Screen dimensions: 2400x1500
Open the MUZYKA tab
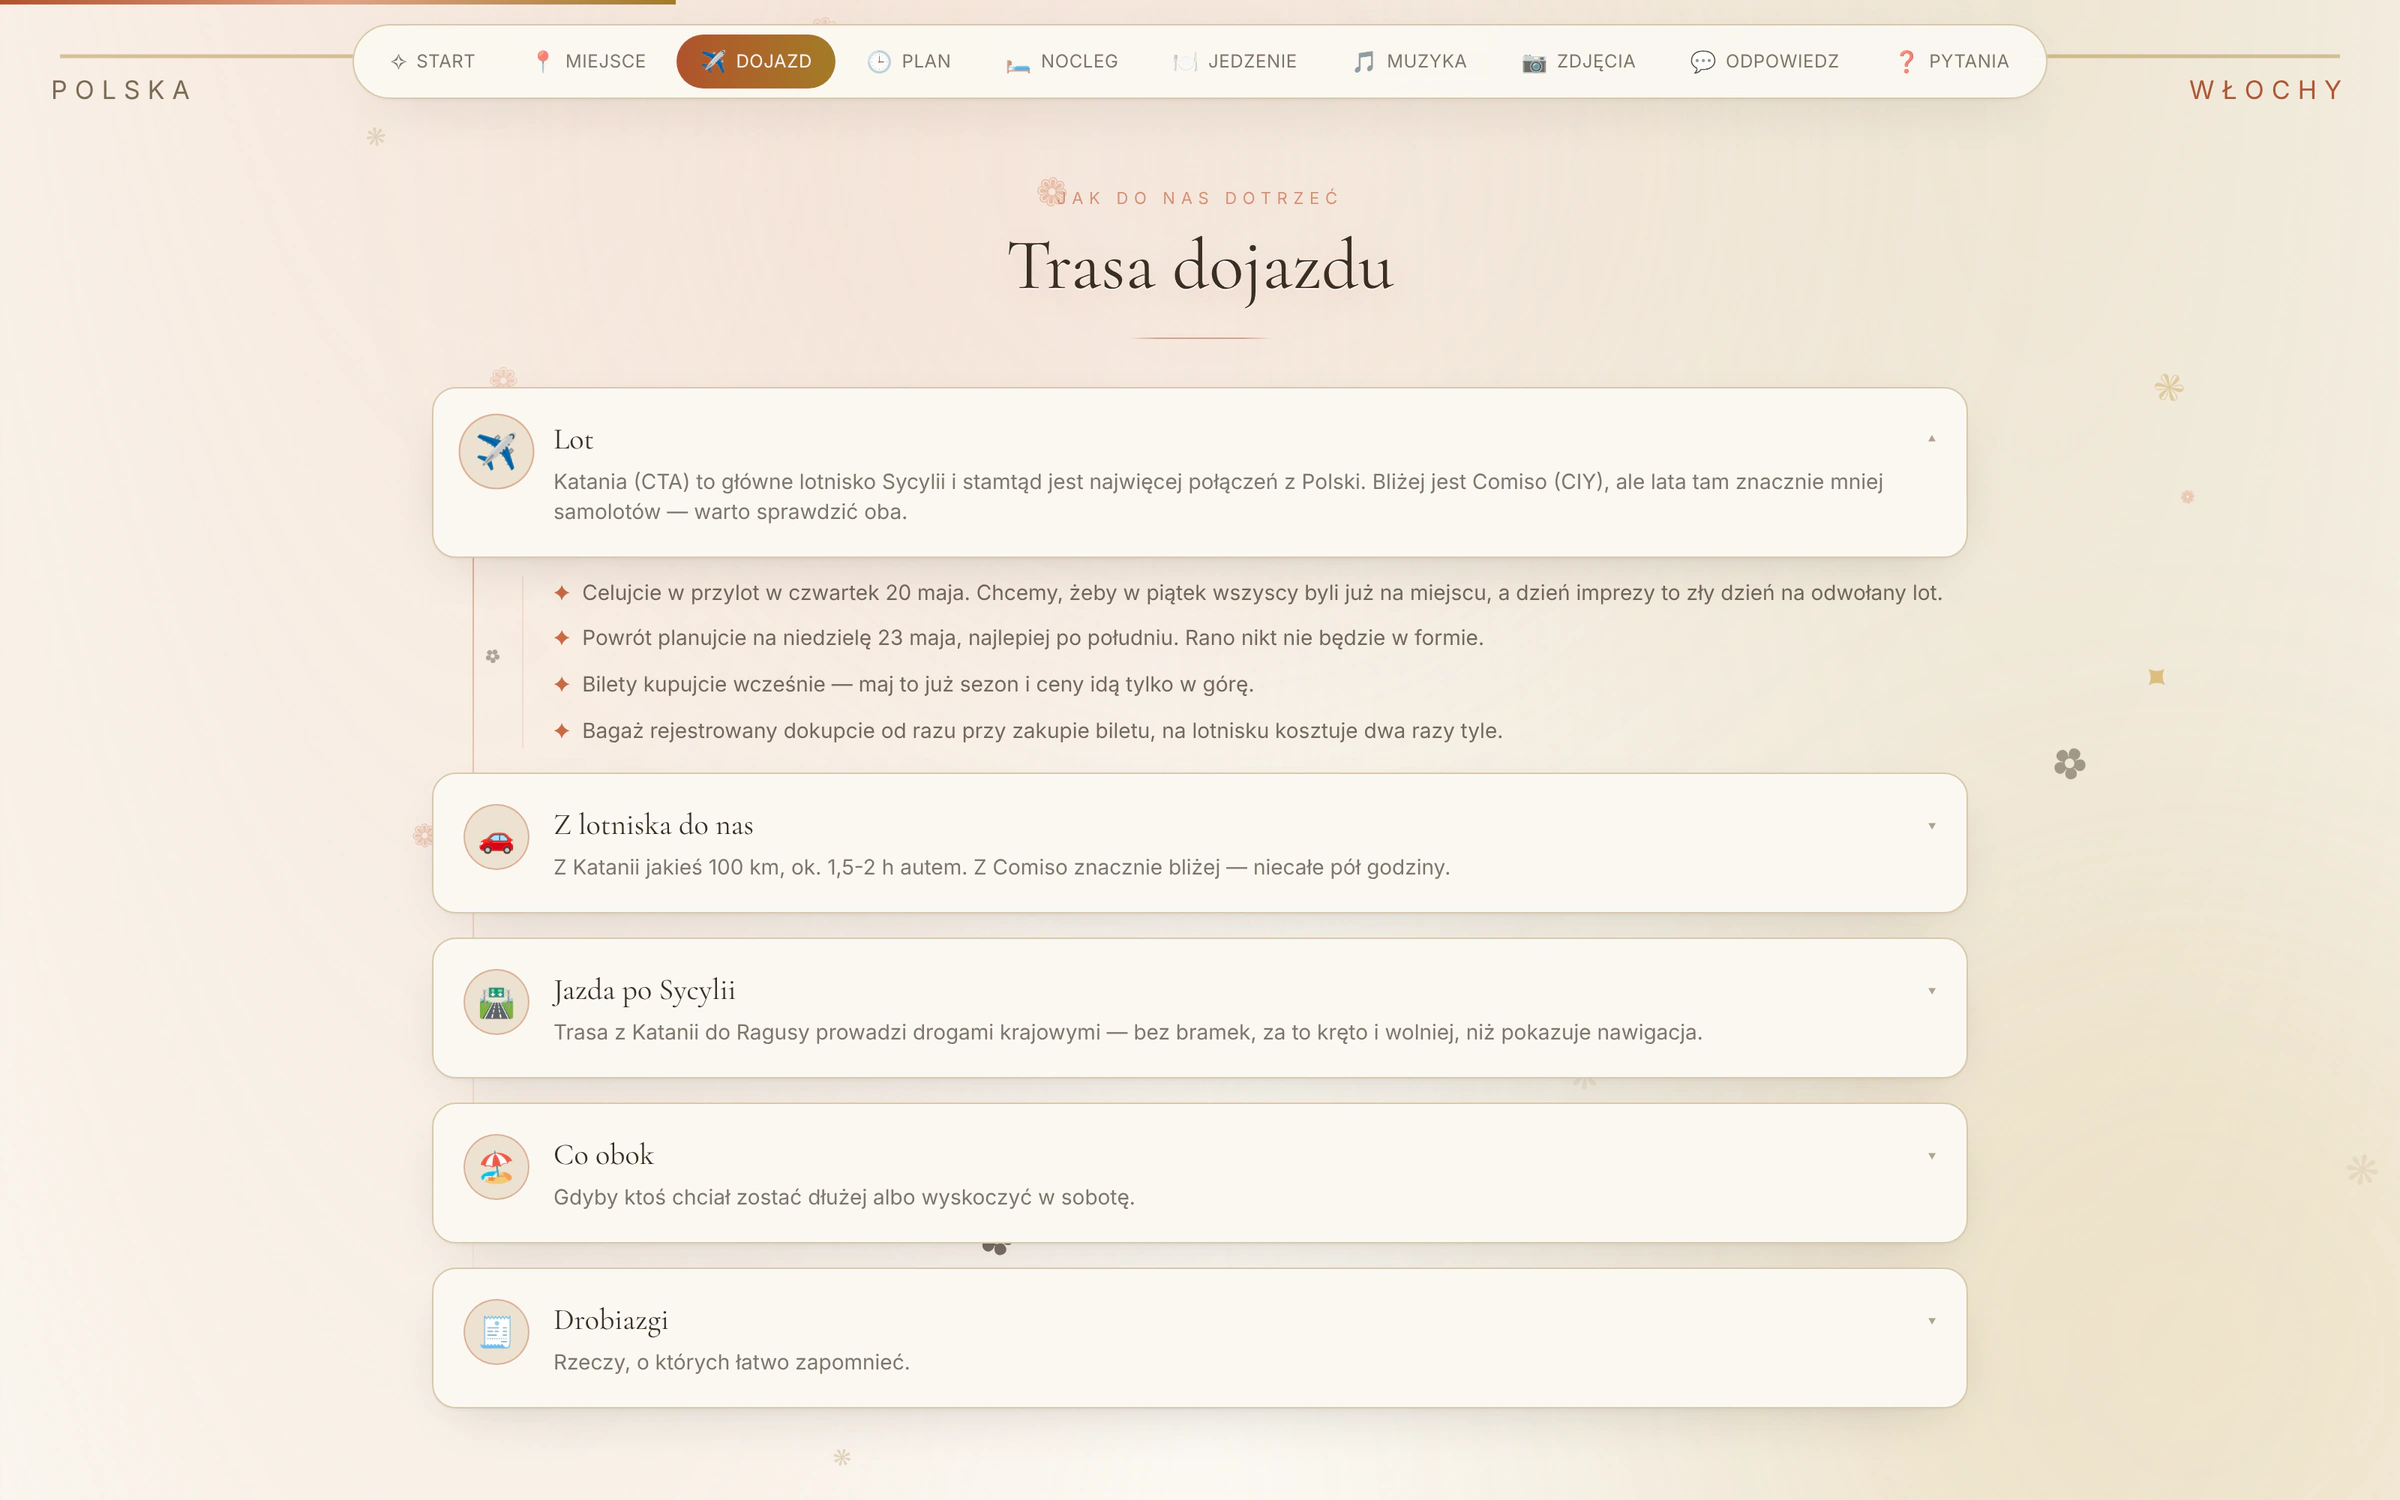[x=1410, y=62]
